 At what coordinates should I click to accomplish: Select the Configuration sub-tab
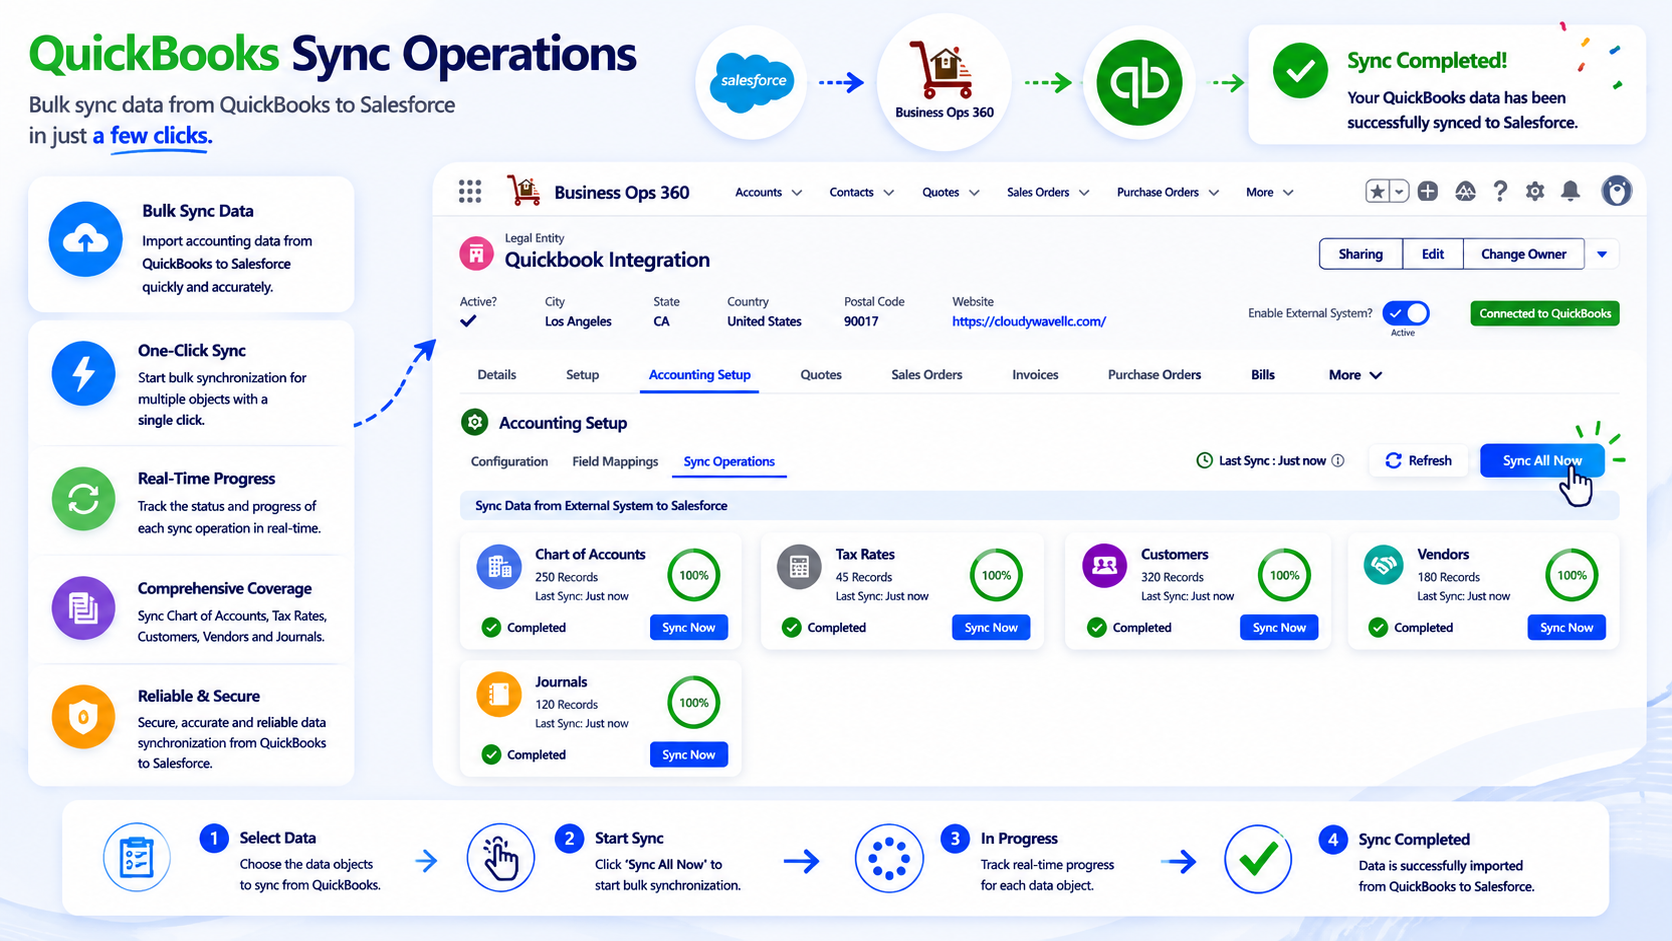click(509, 461)
